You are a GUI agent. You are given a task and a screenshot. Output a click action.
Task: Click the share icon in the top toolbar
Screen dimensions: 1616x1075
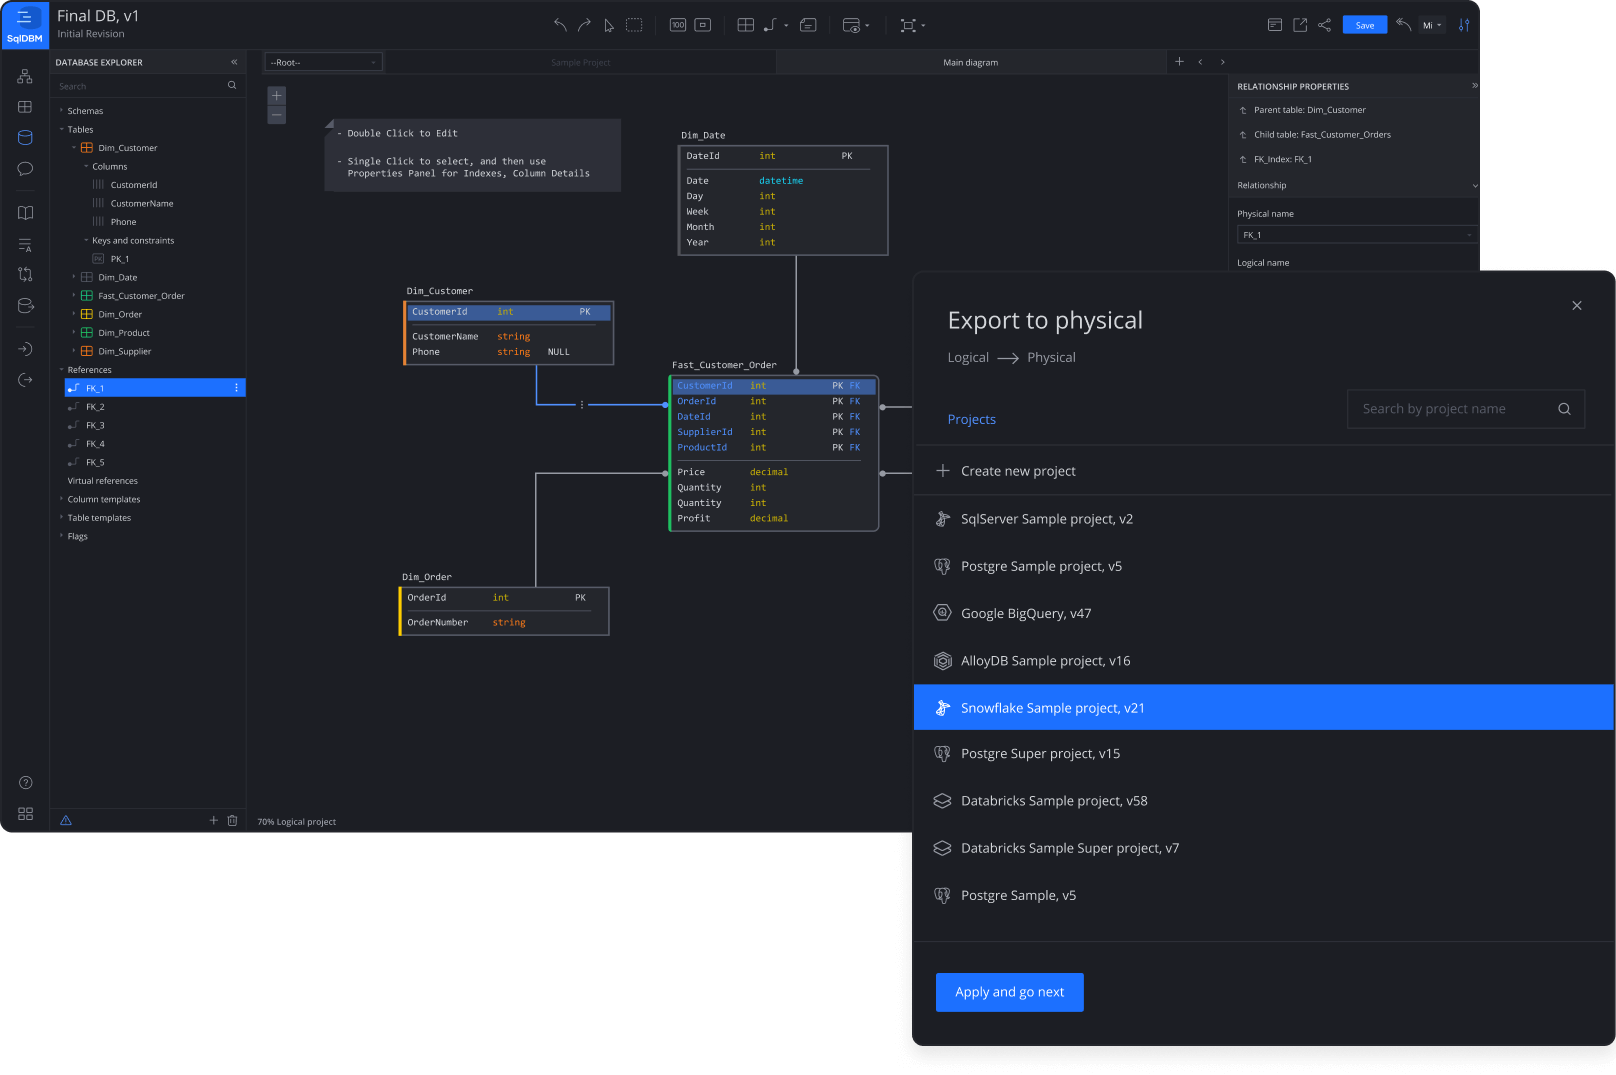1324,25
